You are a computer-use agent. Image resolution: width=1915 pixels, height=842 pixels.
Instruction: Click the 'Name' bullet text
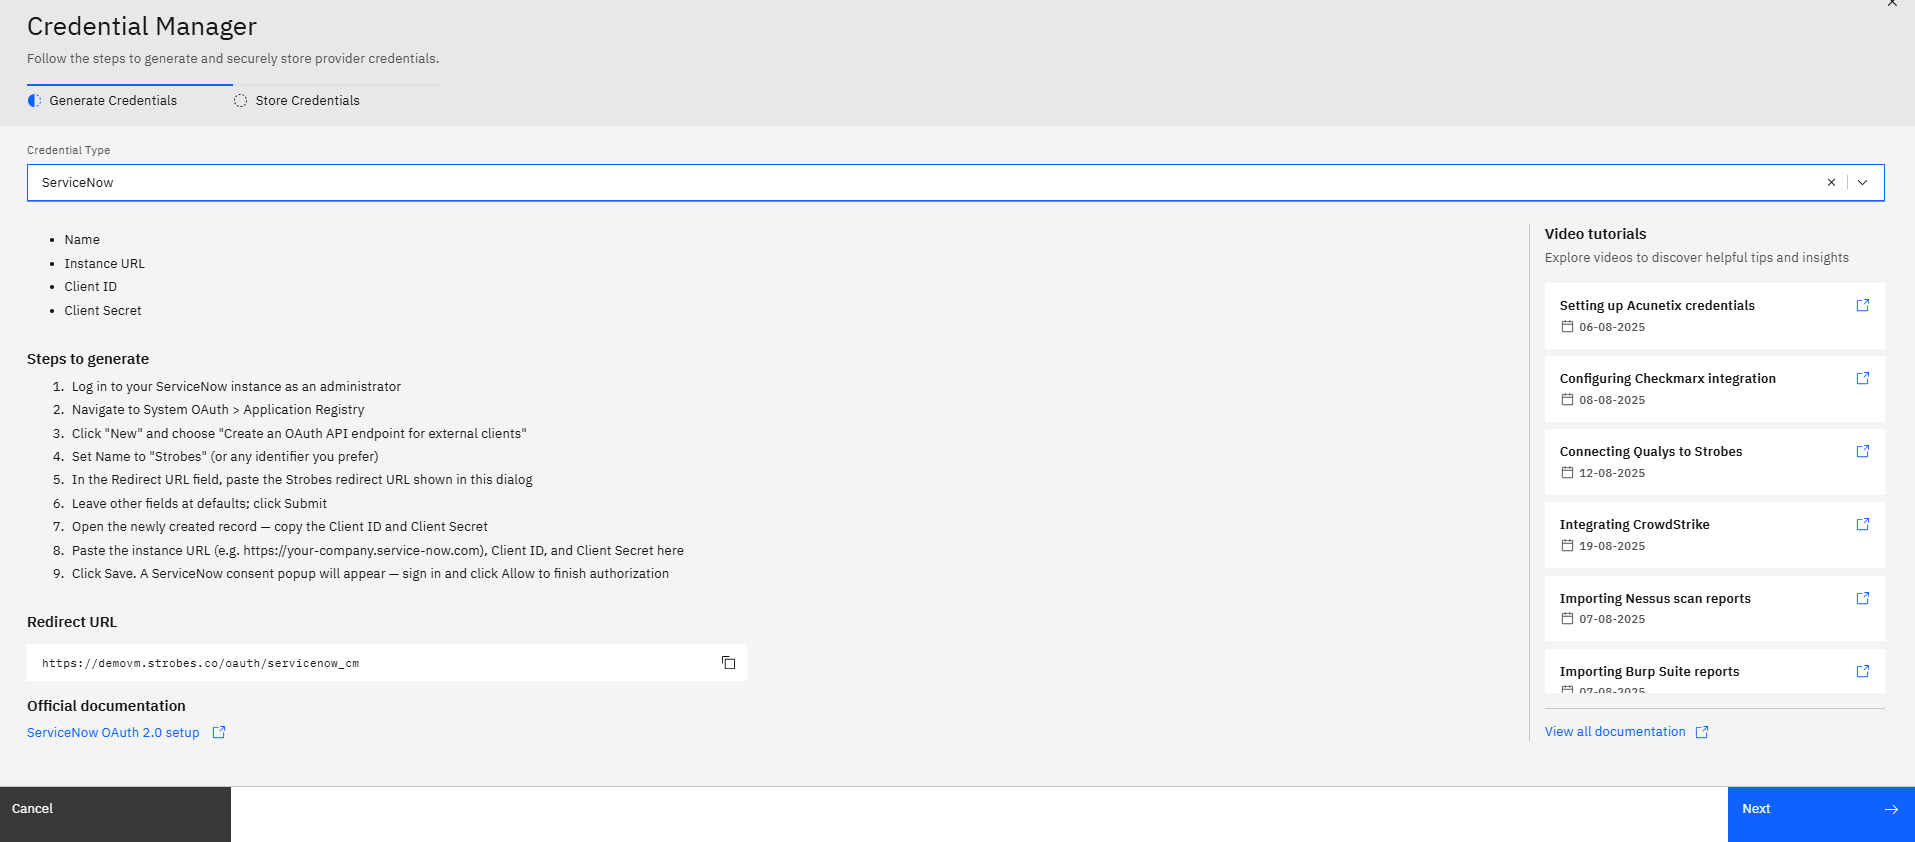tap(82, 240)
